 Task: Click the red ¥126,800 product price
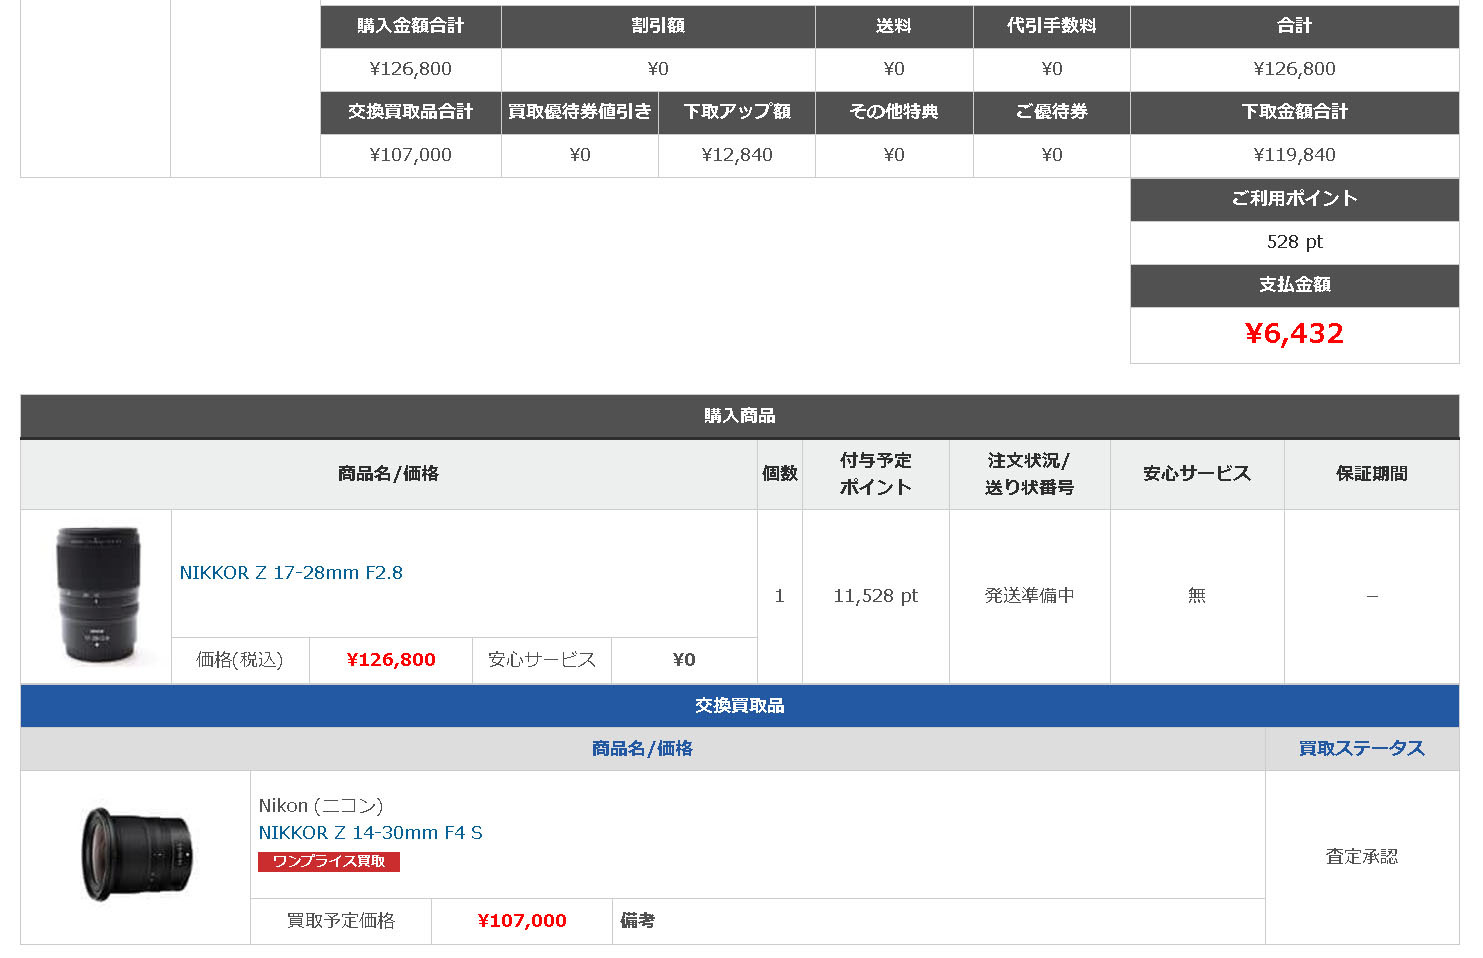(391, 660)
